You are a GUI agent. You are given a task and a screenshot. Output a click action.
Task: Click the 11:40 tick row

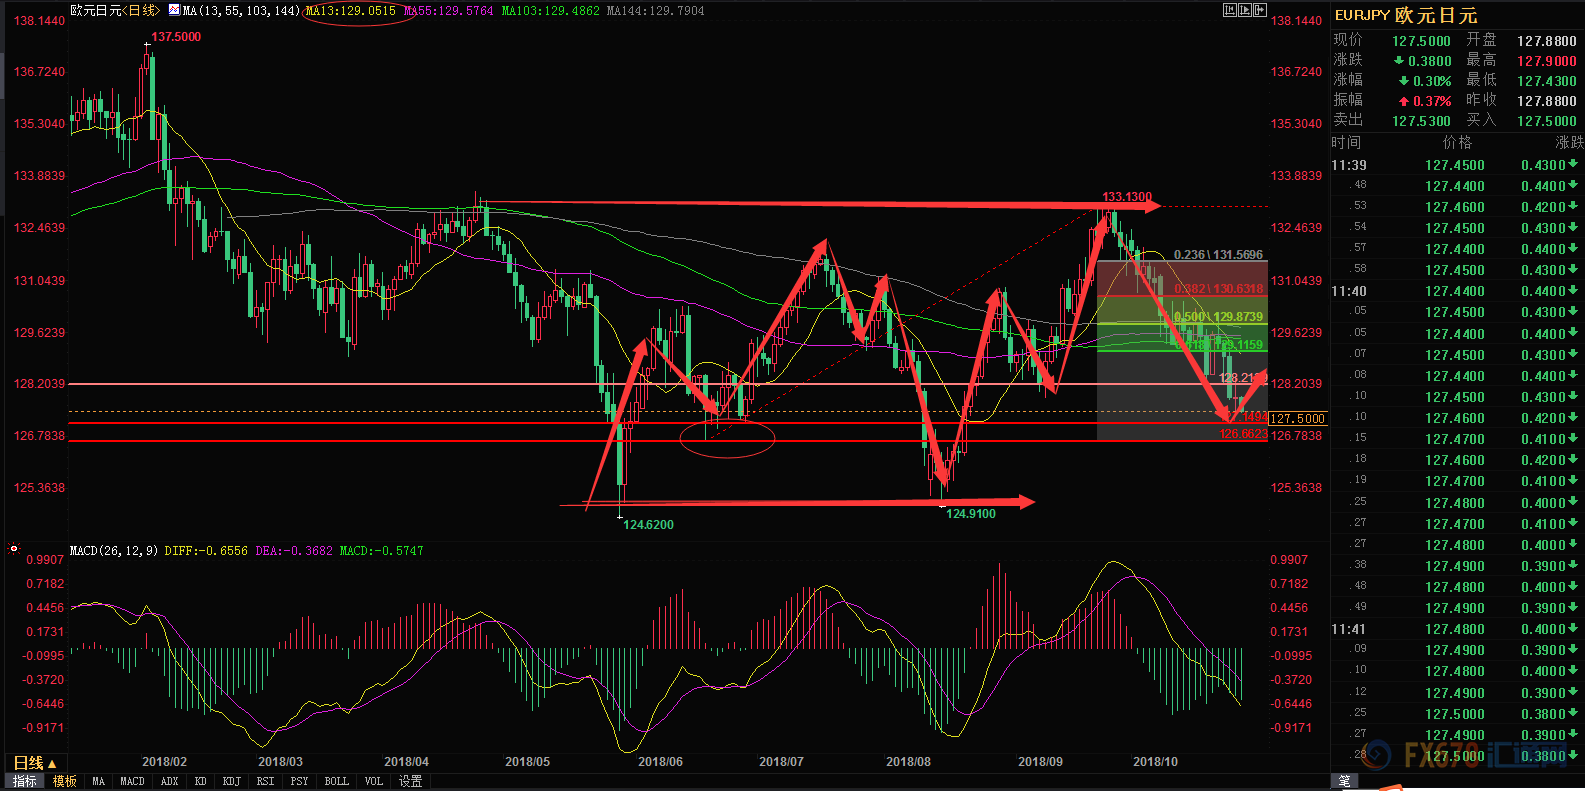coord(1457,291)
